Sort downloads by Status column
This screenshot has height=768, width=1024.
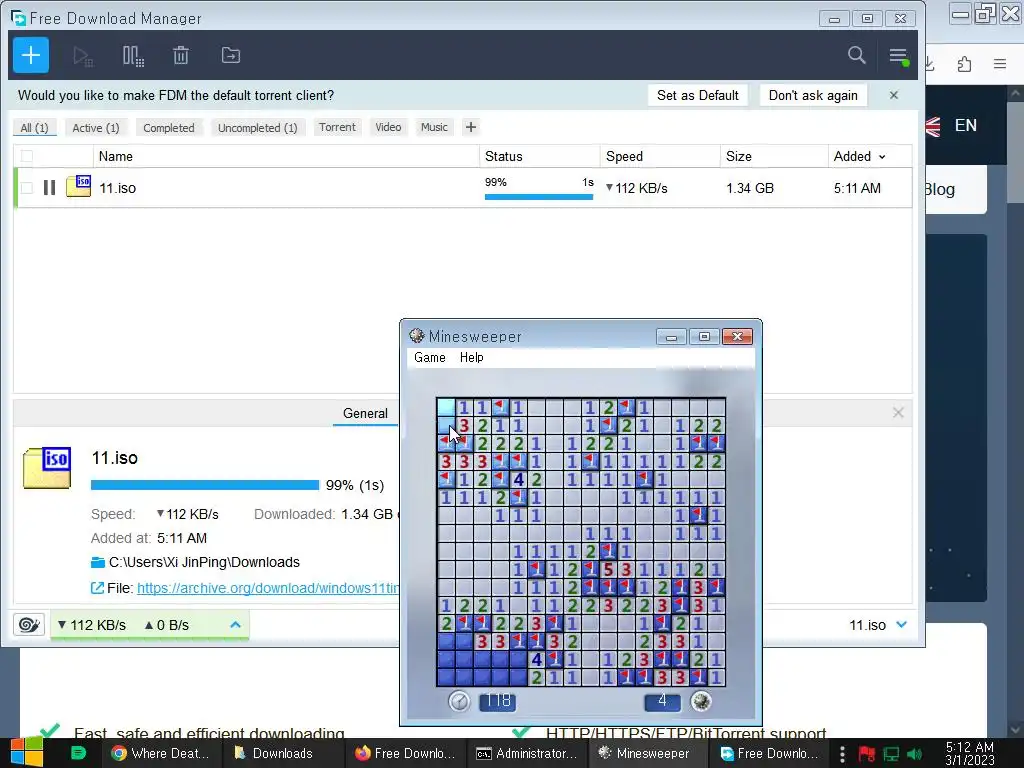click(504, 157)
